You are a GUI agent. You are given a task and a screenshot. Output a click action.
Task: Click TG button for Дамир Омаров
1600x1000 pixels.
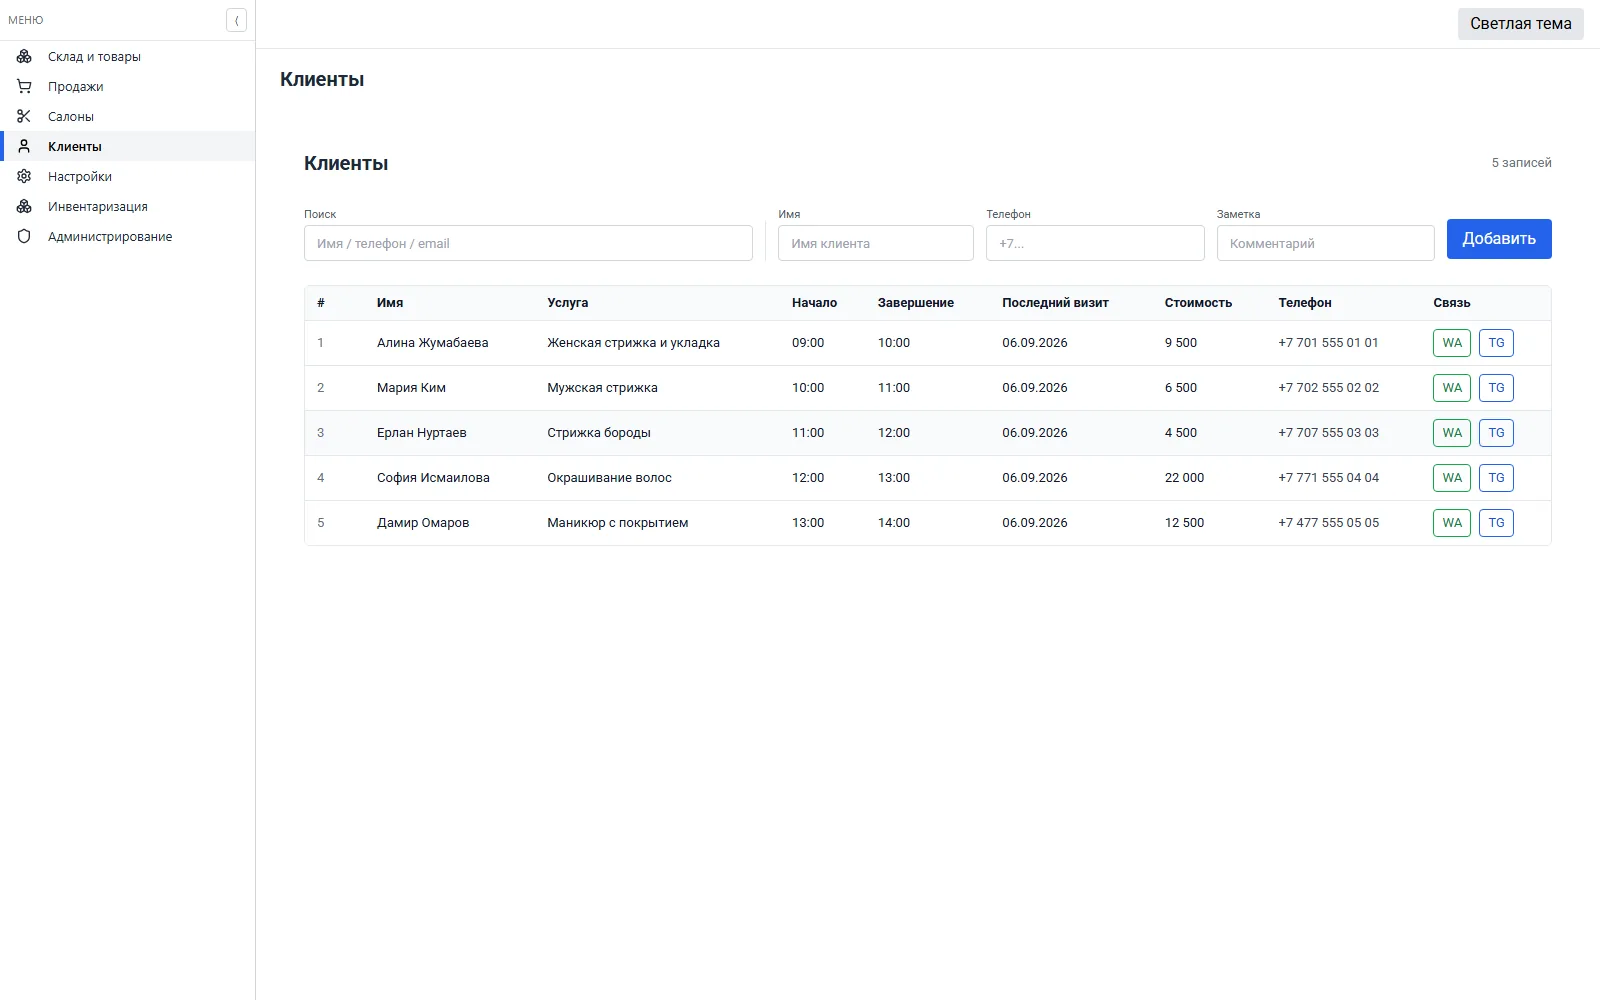1496,523
